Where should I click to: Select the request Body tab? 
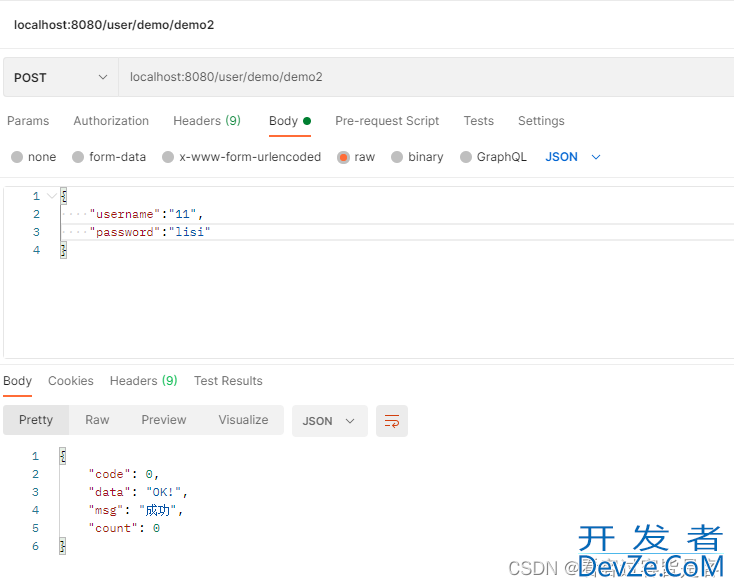[290, 121]
